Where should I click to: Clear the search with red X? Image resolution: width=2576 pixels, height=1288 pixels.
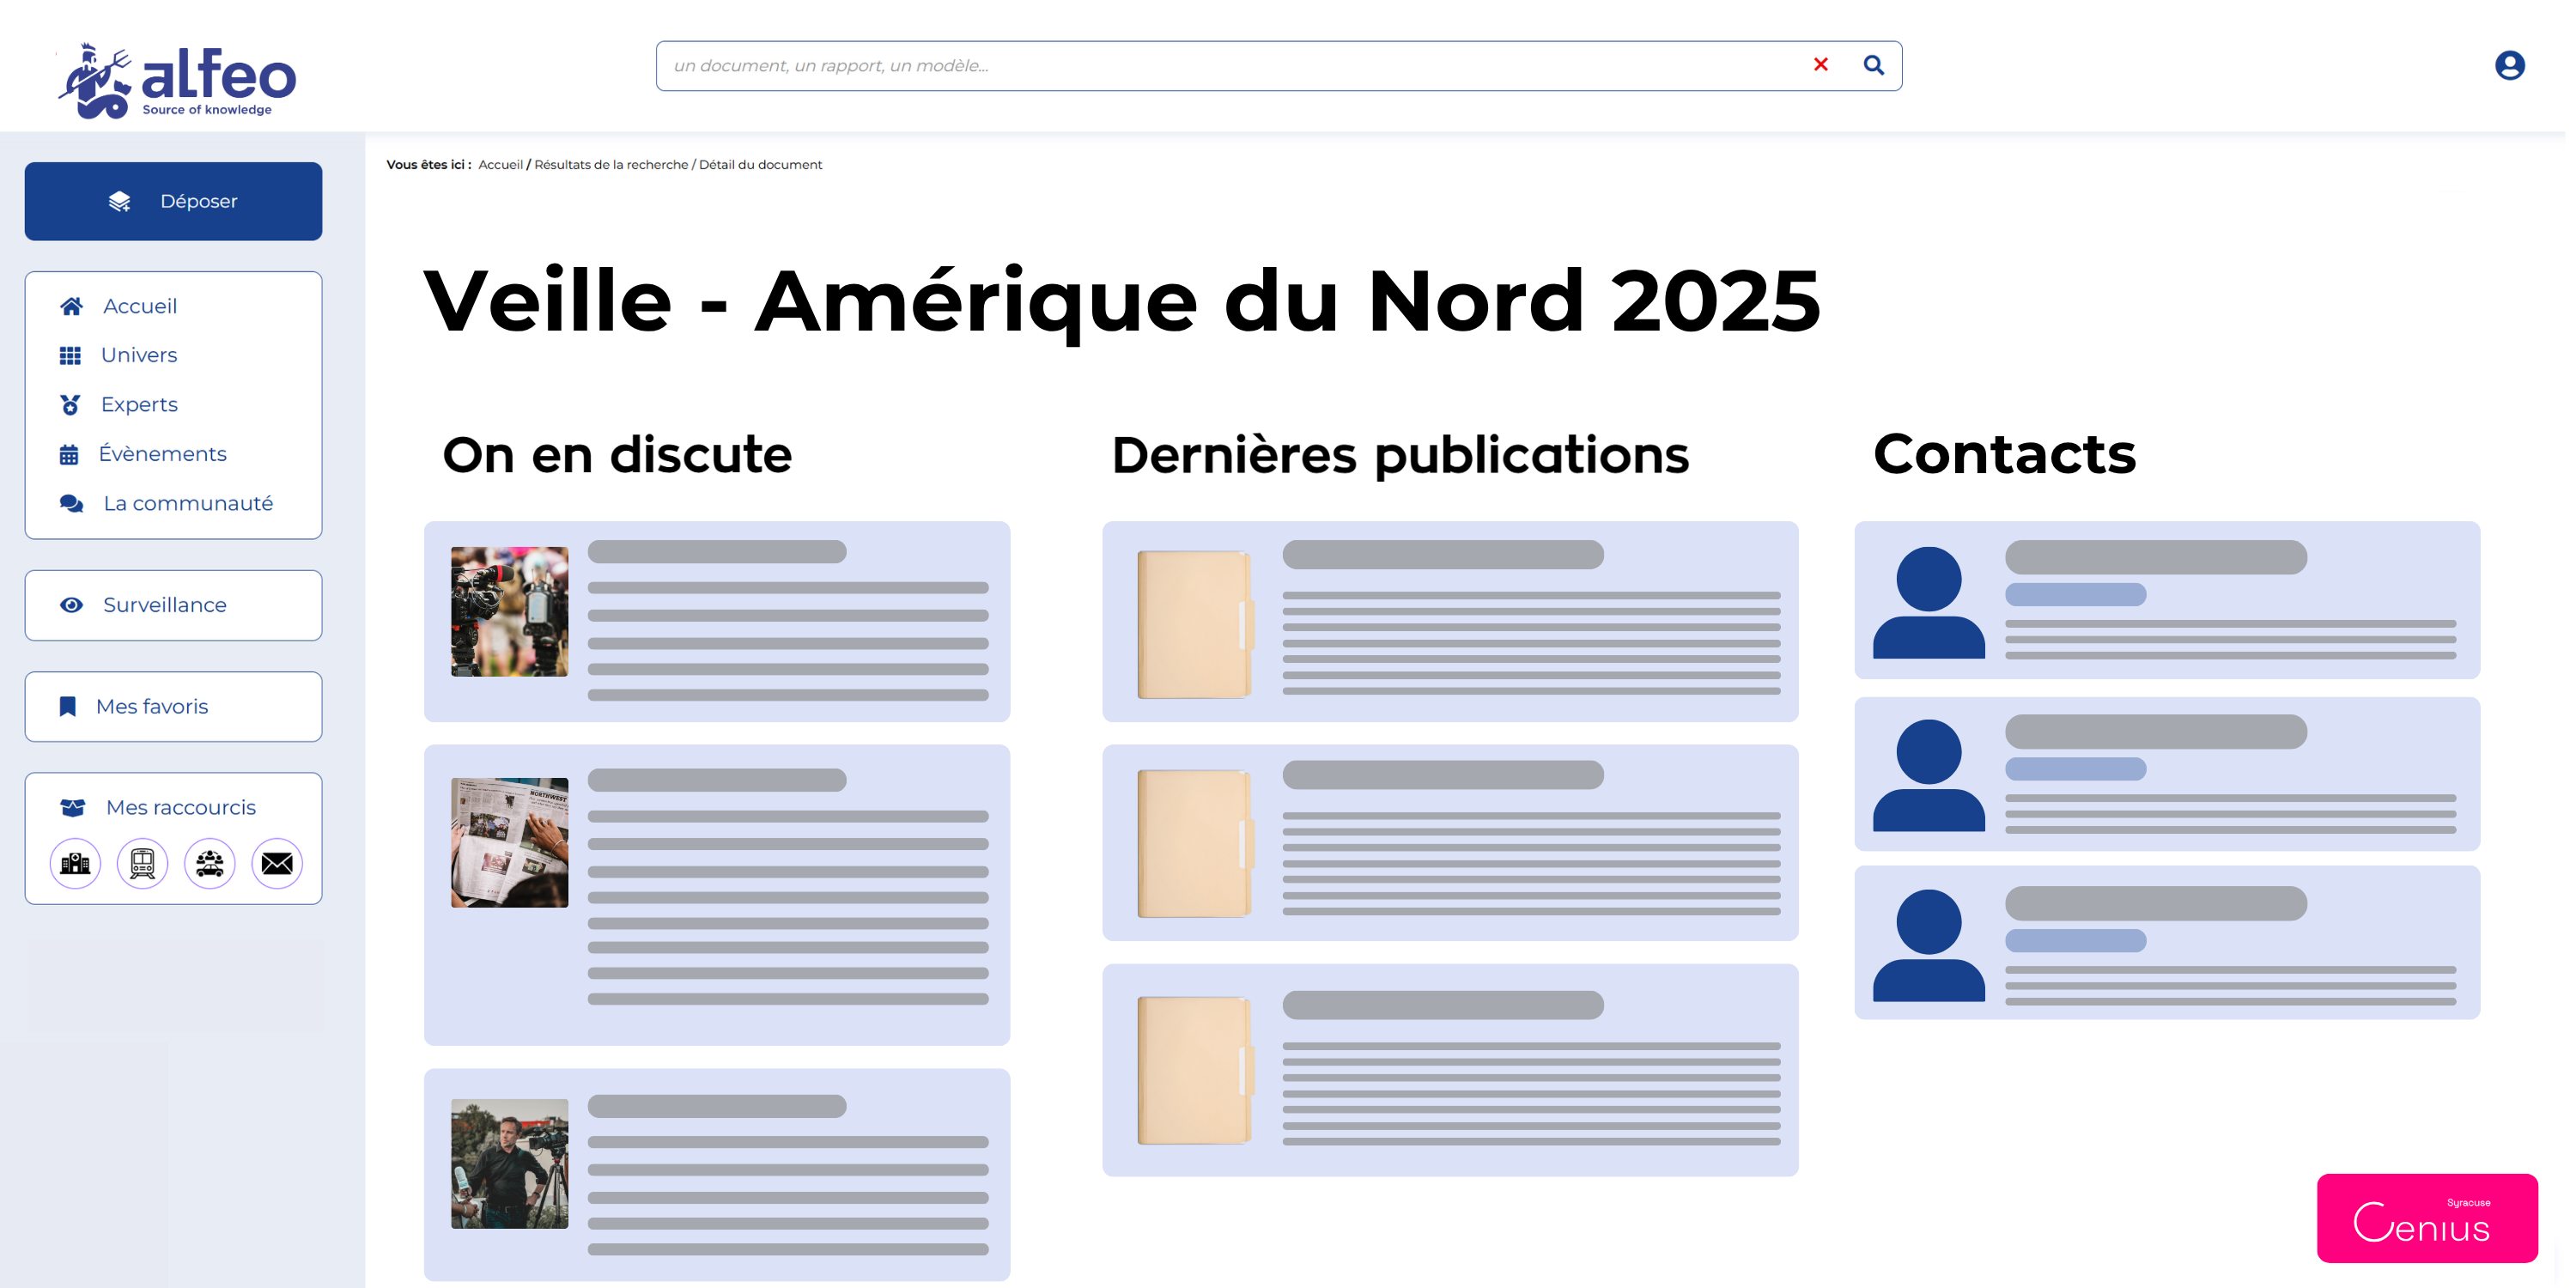pos(1820,65)
